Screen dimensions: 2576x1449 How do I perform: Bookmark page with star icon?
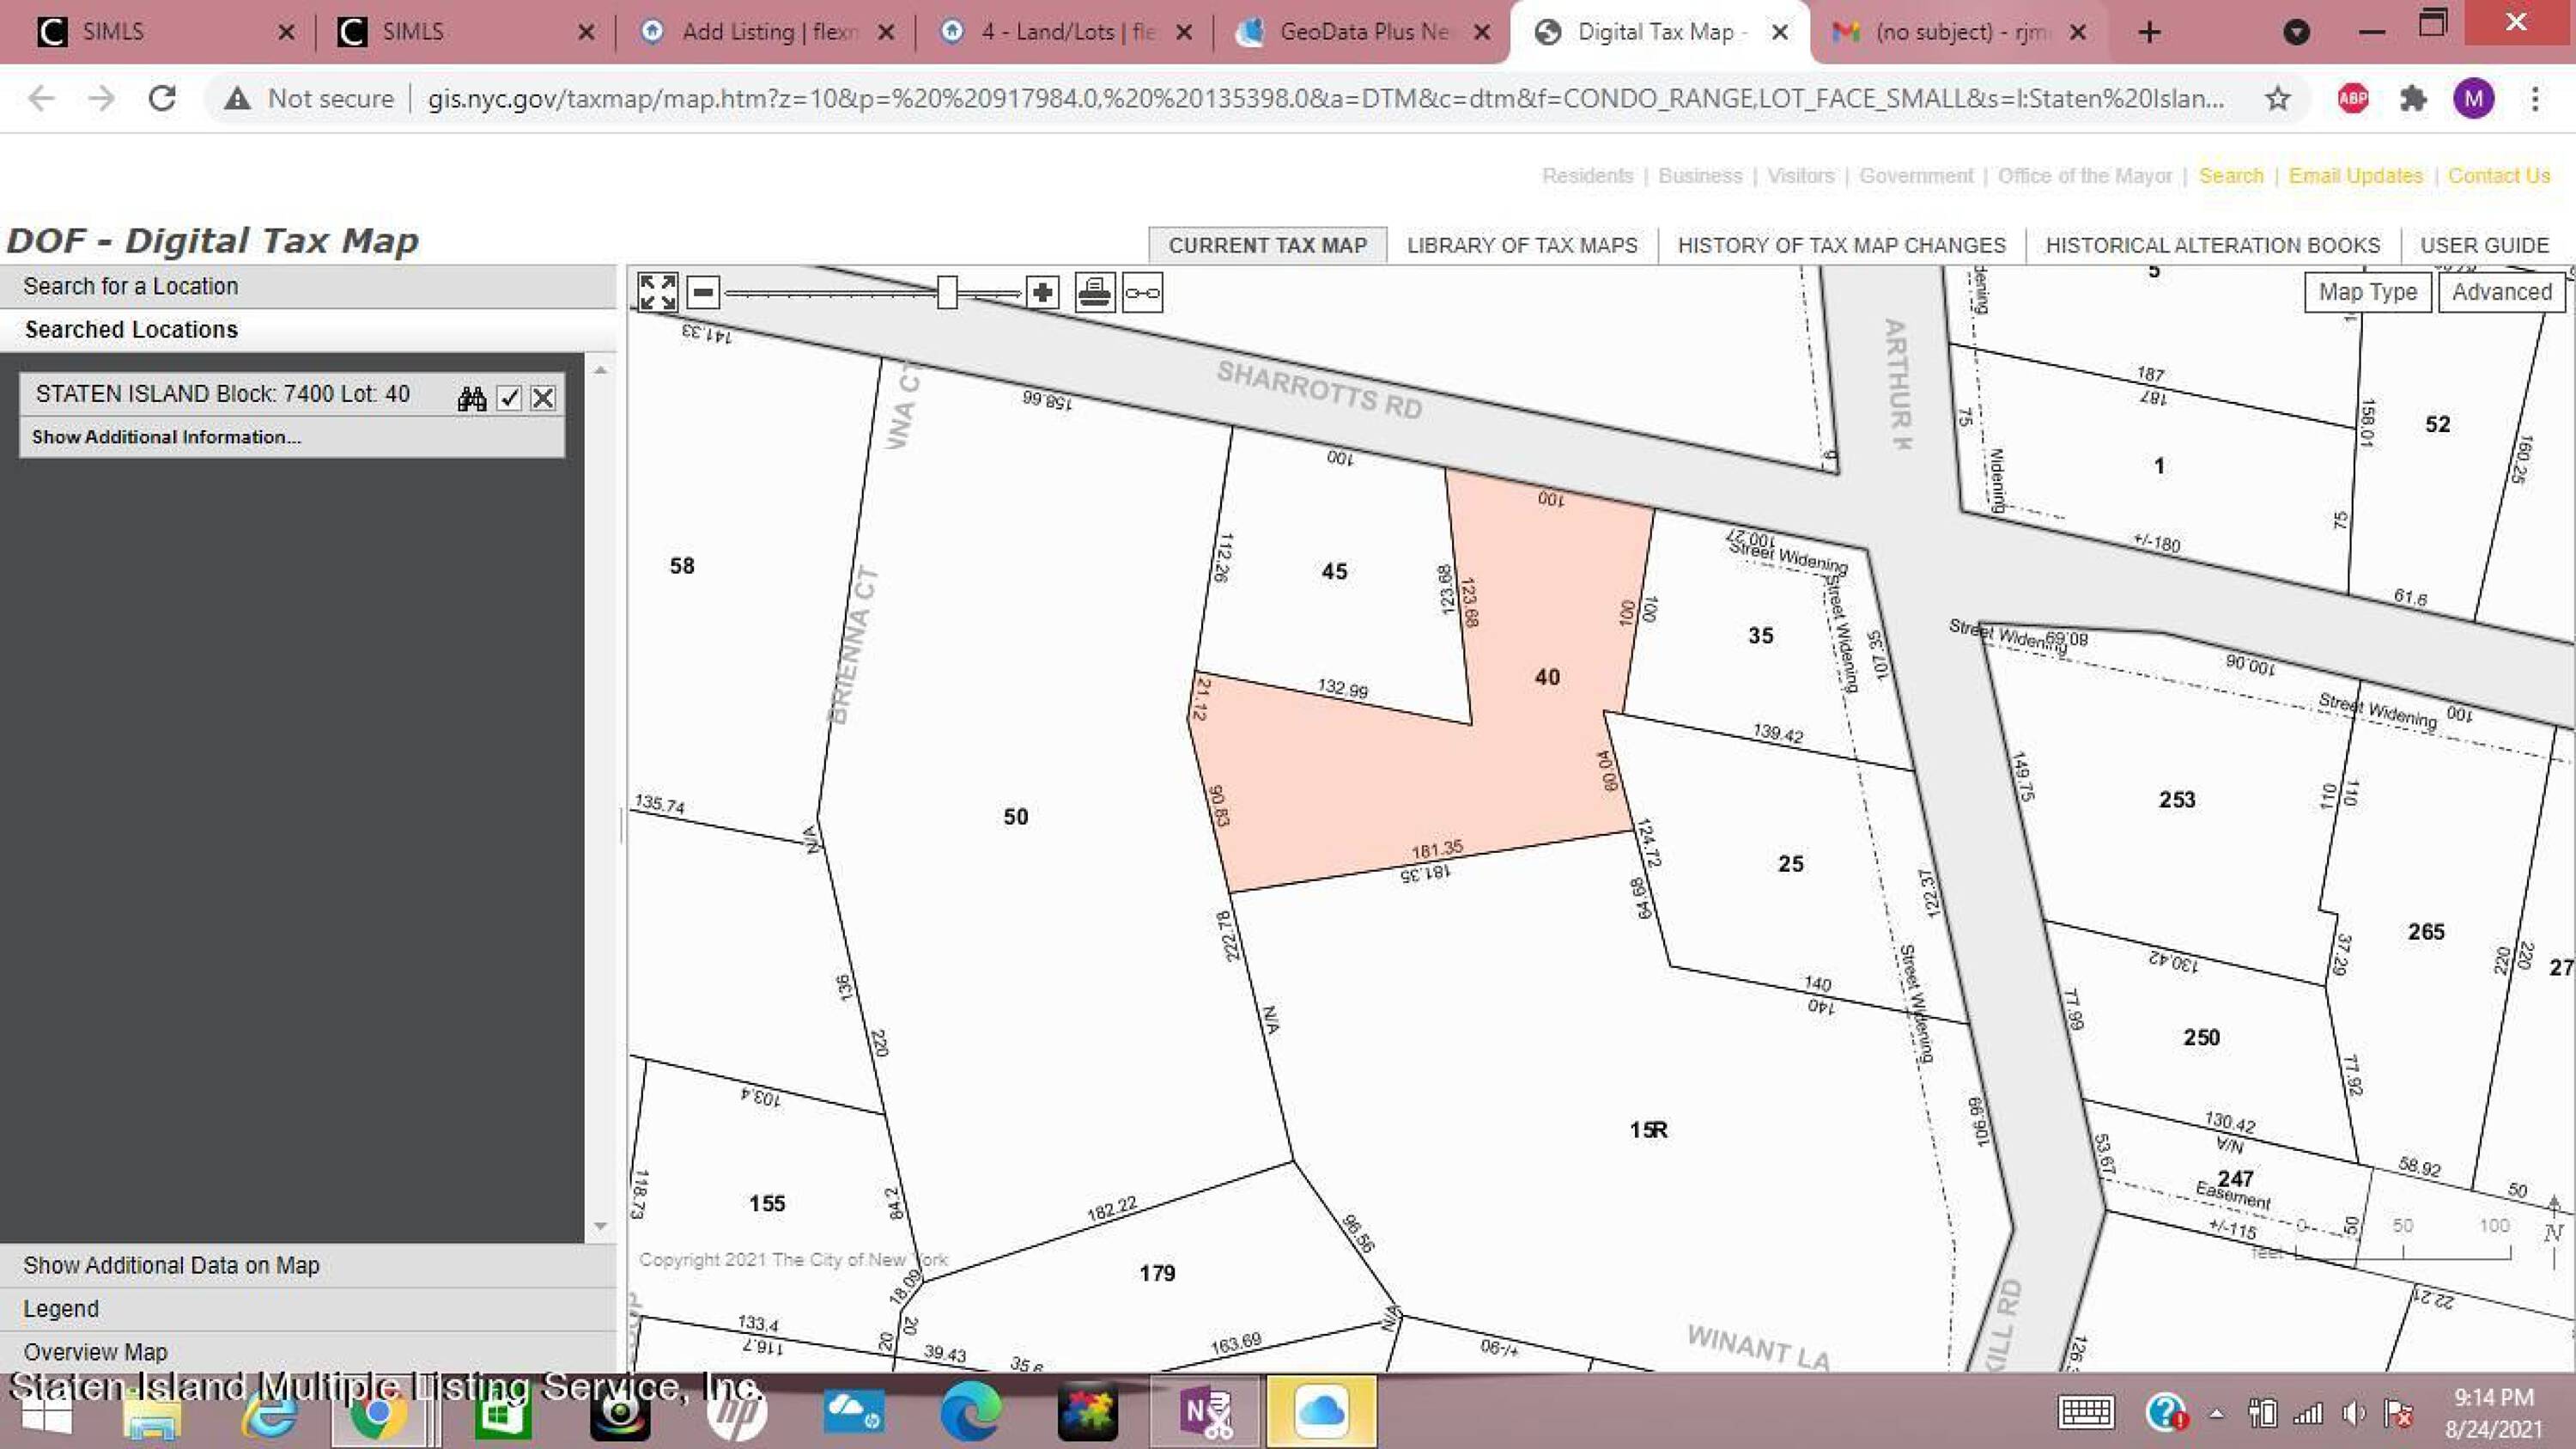pyautogui.click(x=2277, y=98)
